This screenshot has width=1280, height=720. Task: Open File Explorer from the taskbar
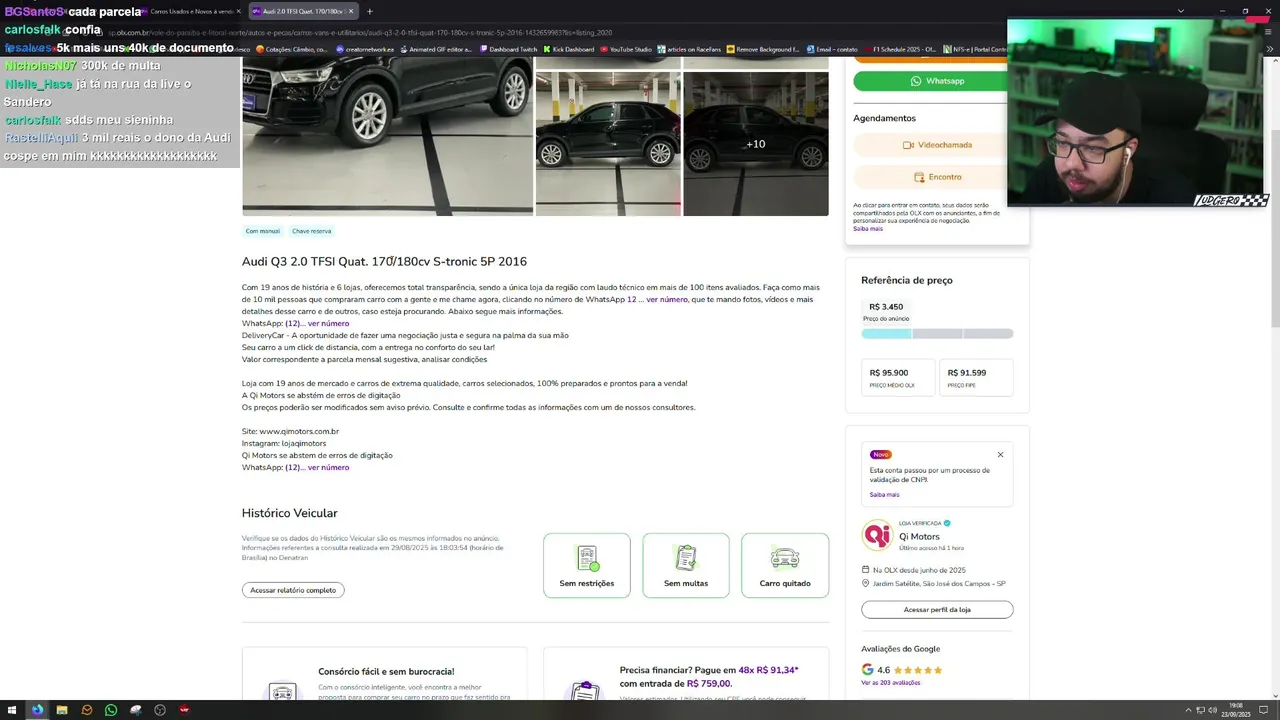pyautogui.click(x=62, y=710)
